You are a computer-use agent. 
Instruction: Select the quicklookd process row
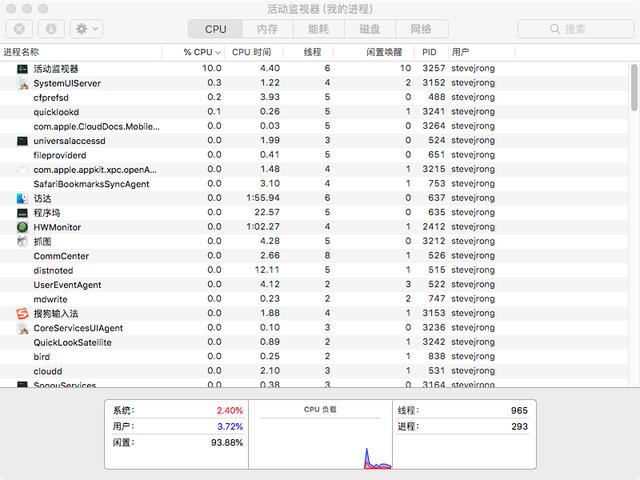[x=314, y=112]
